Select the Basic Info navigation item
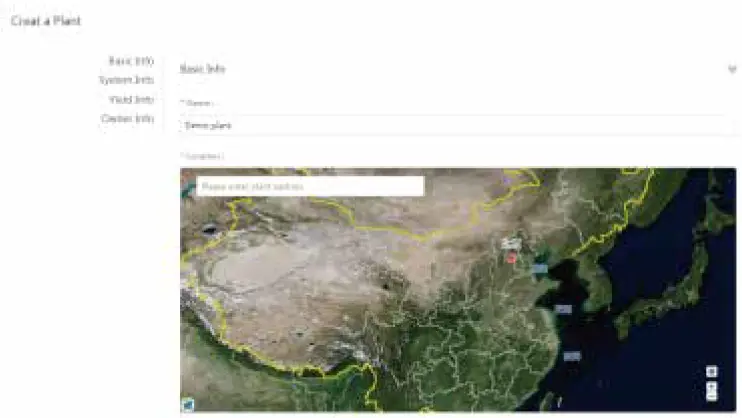 click(x=131, y=61)
